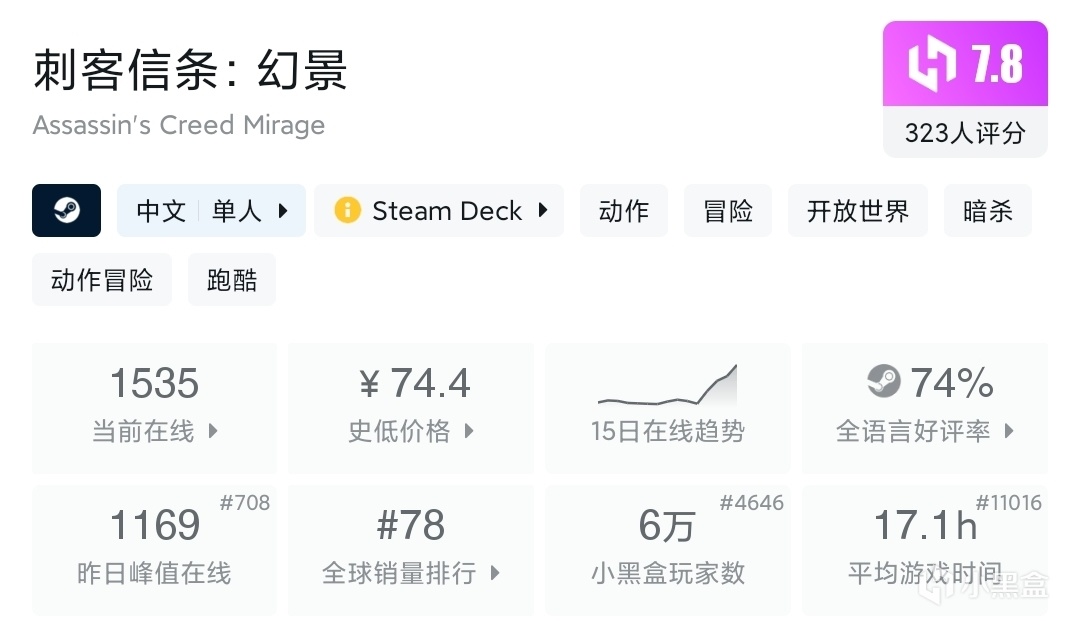Image resolution: width=1080 pixels, height=621 pixels.
Task: Expand the 史低价格 price history arrow
Action: (x=469, y=432)
